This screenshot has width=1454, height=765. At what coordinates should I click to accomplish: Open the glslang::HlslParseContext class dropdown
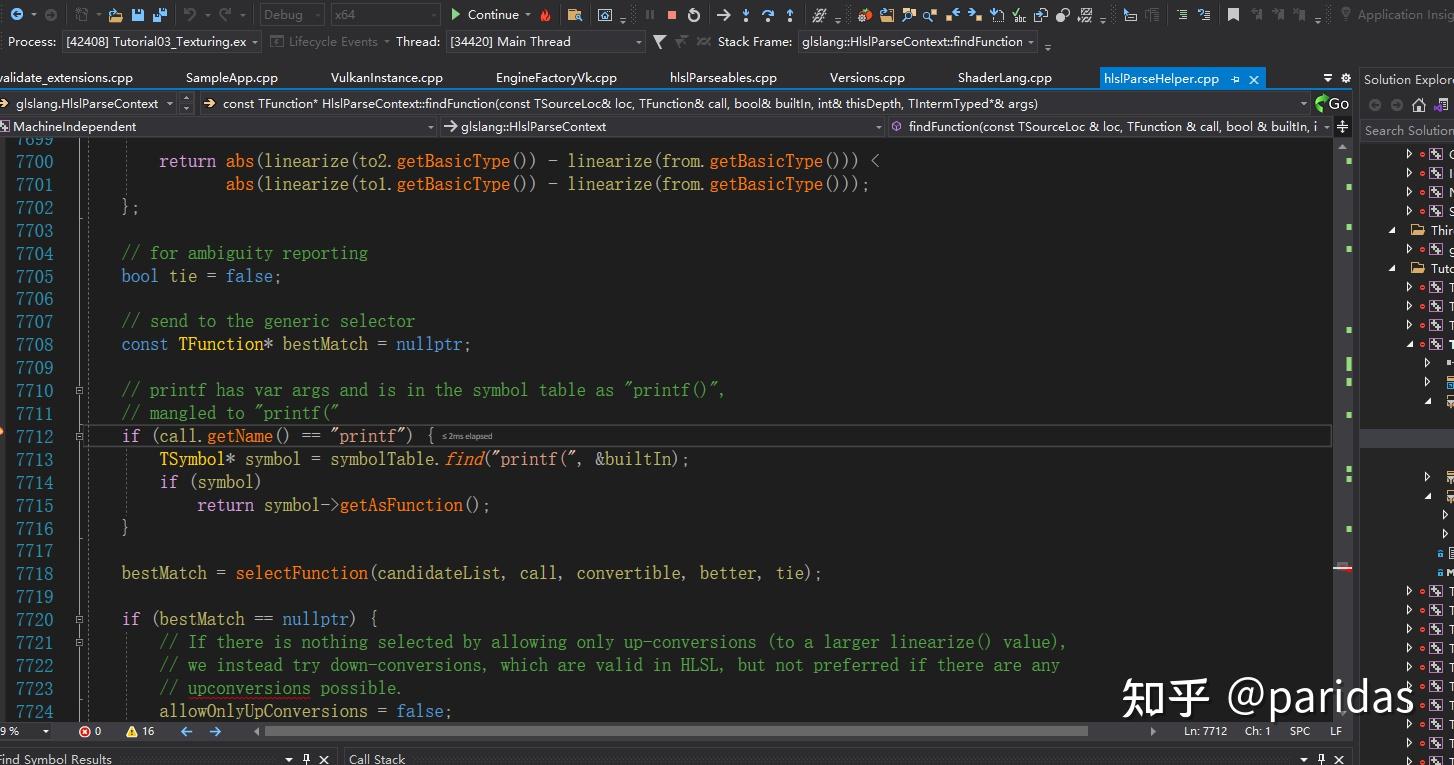pos(663,126)
